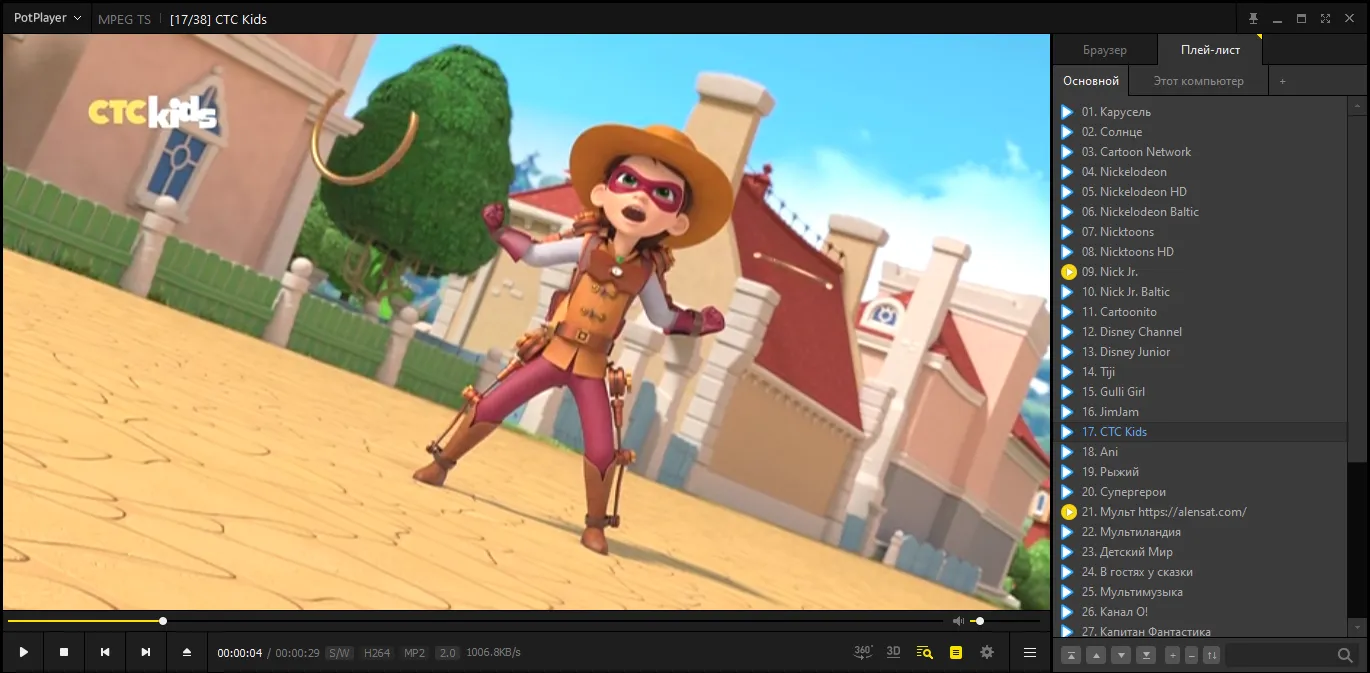Stop playback with the Stop button

[x=64, y=652]
